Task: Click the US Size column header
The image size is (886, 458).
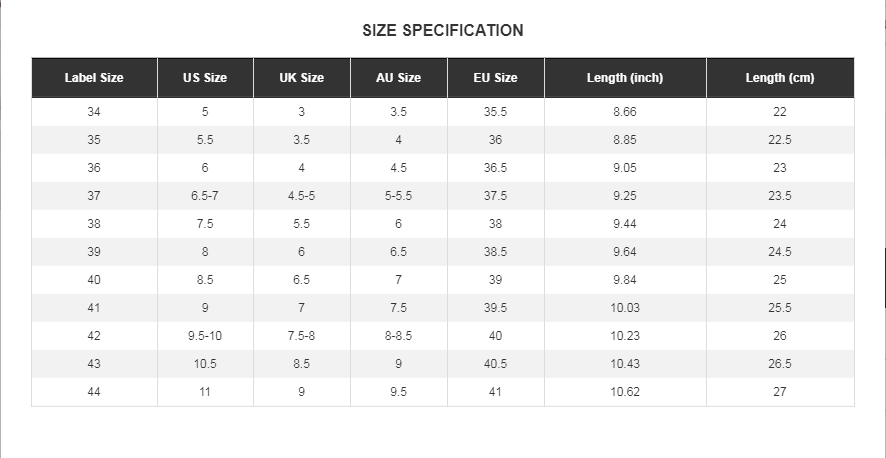Action: 205,78
